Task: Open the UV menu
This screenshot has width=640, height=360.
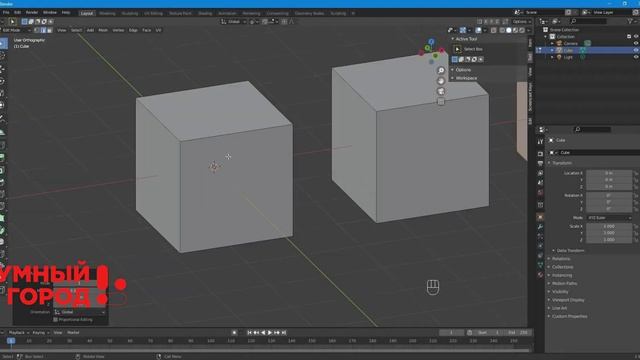Action: (x=158, y=30)
